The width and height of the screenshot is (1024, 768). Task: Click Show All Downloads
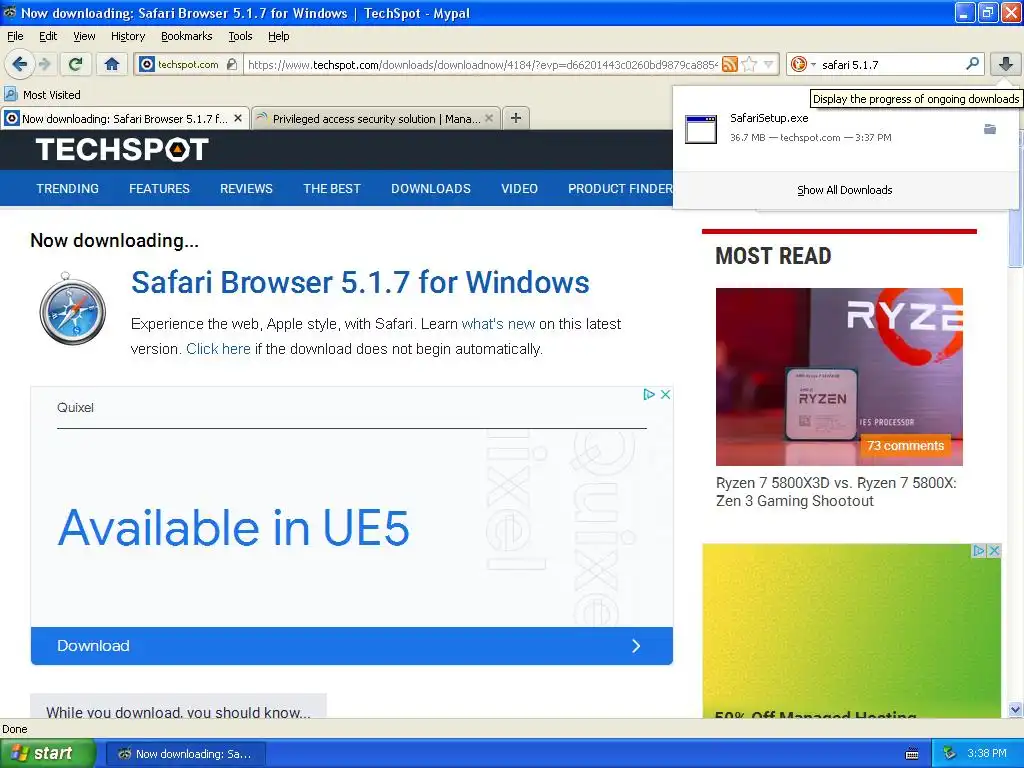click(844, 190)
